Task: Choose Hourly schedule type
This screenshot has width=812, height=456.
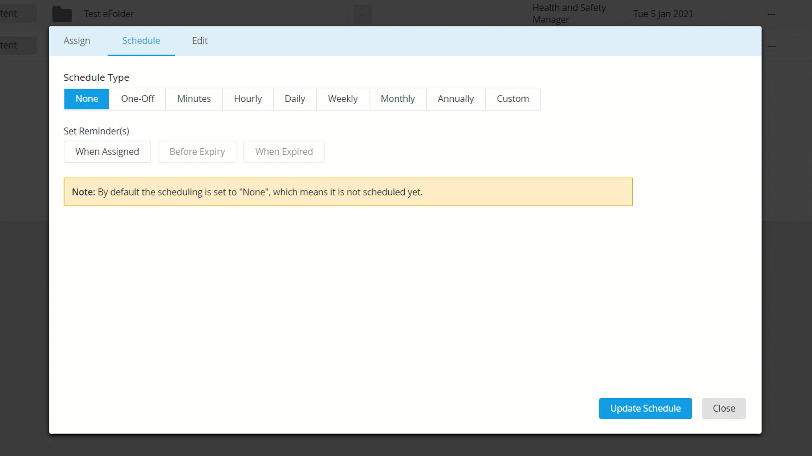Action: (248, 99)
